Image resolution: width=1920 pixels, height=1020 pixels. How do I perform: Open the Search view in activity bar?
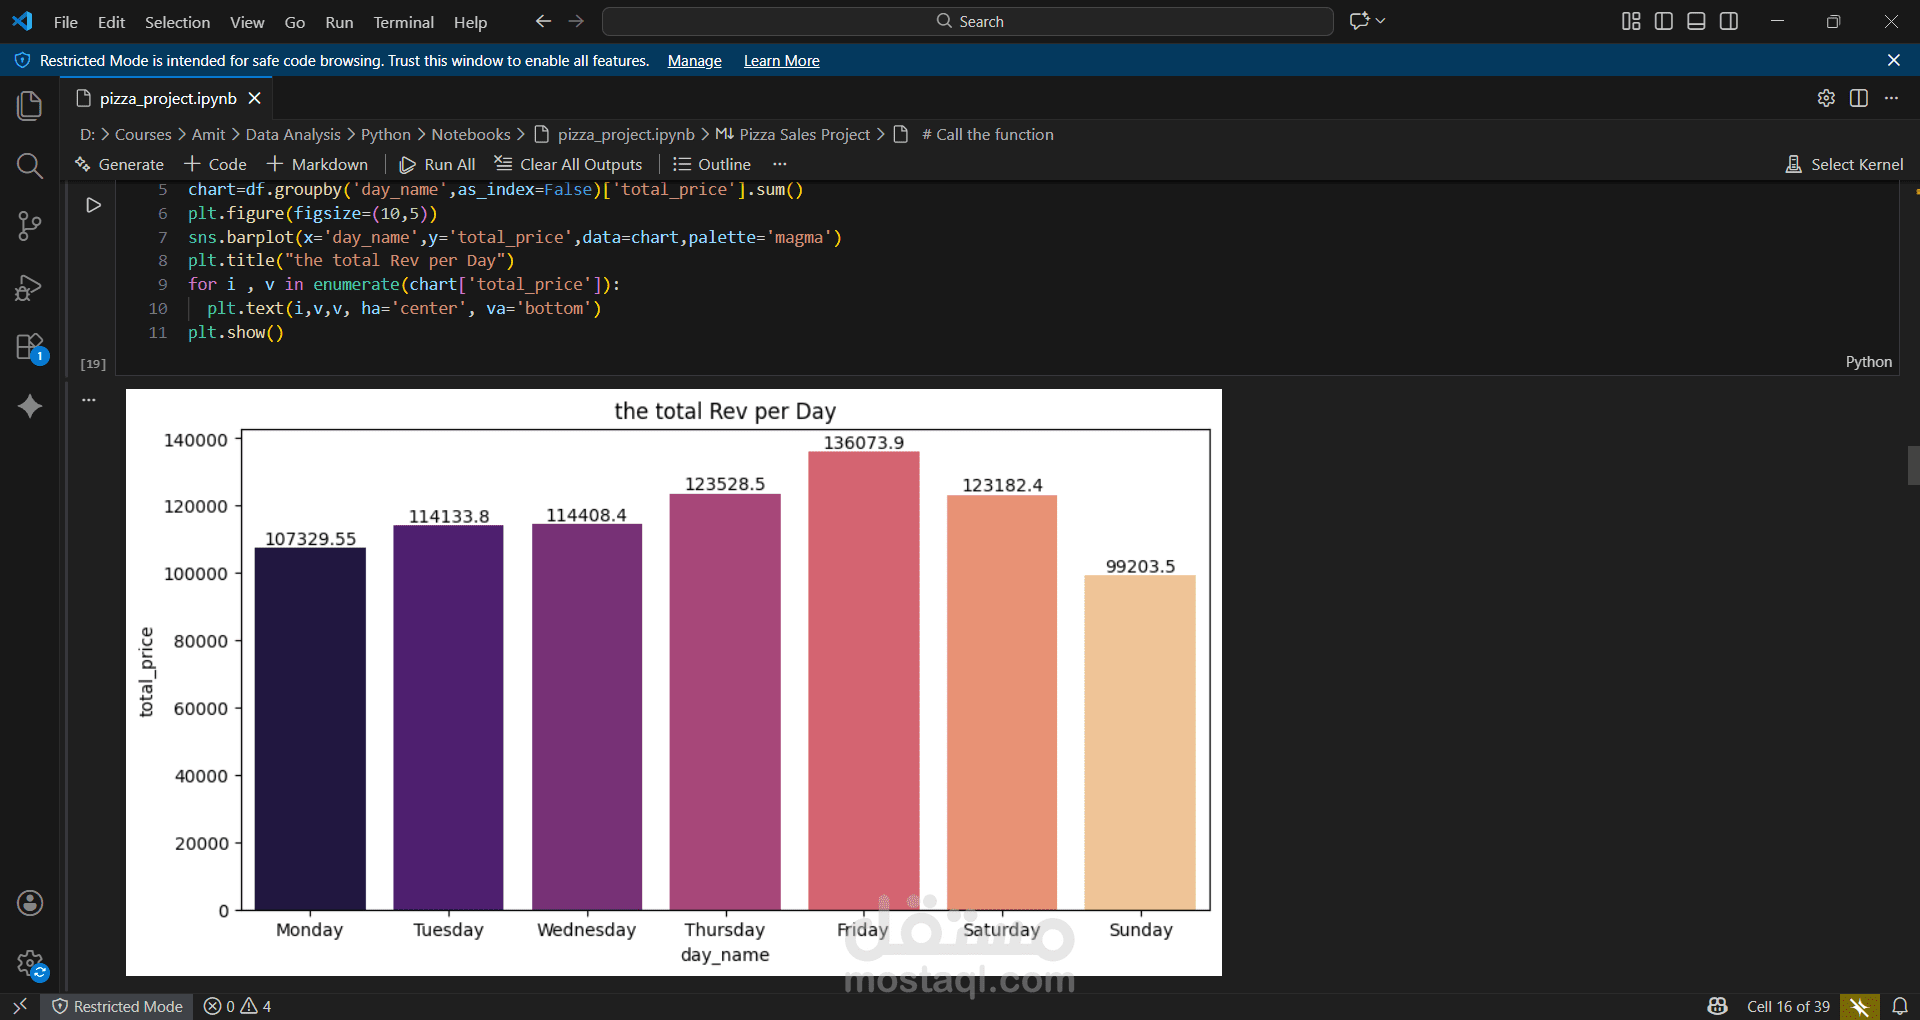point(30,166)
